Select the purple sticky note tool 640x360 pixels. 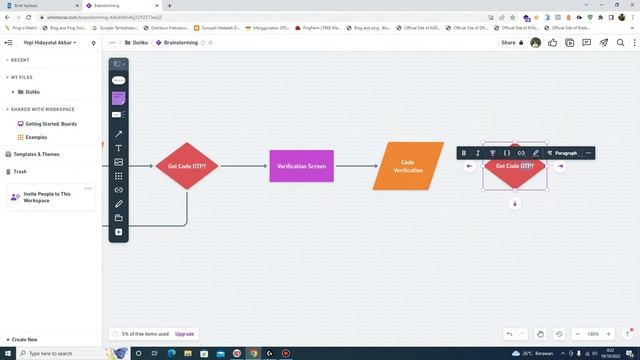click(118, 98)
